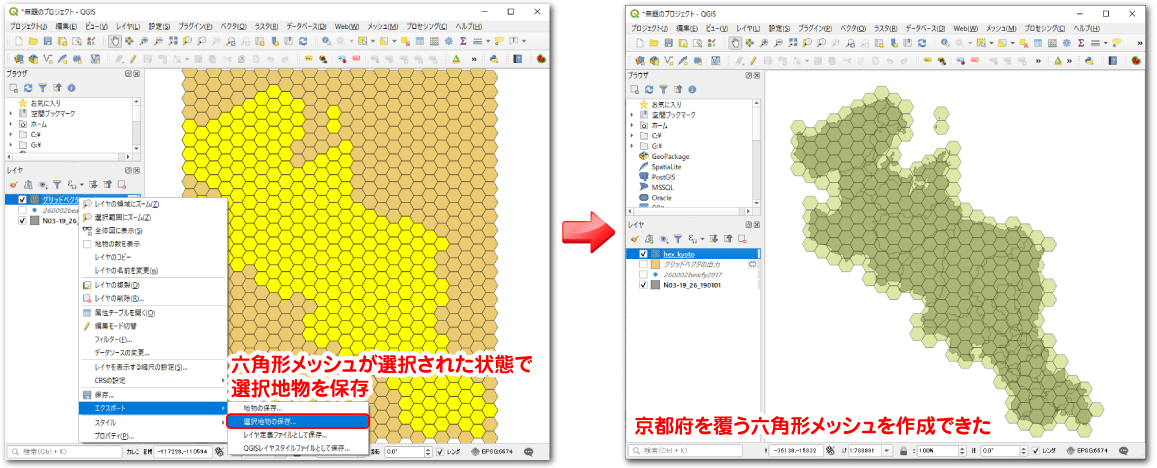Choose 選択地物の保存 in export submenu
Viewport: 1157px width, 468px height.
coord(297,421)
